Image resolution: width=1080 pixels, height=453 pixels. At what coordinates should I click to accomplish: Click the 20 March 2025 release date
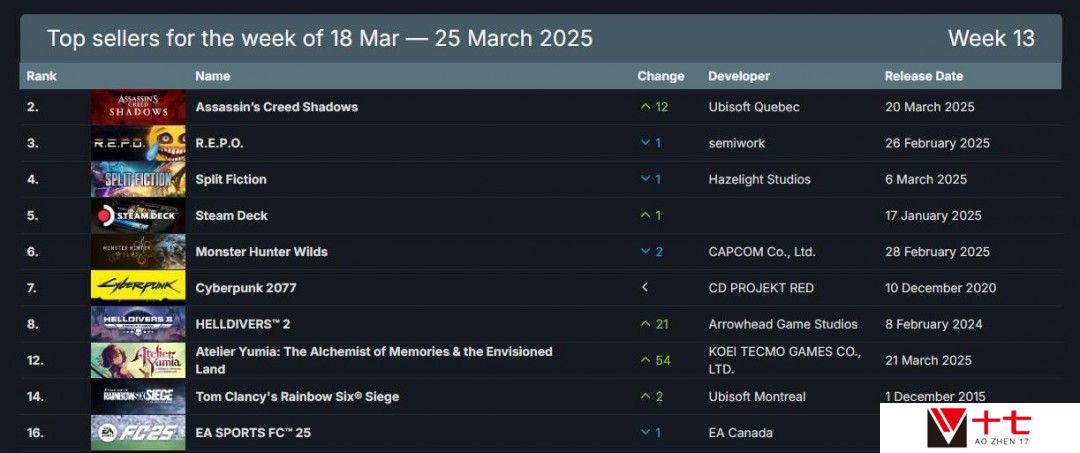click(930, 107)
